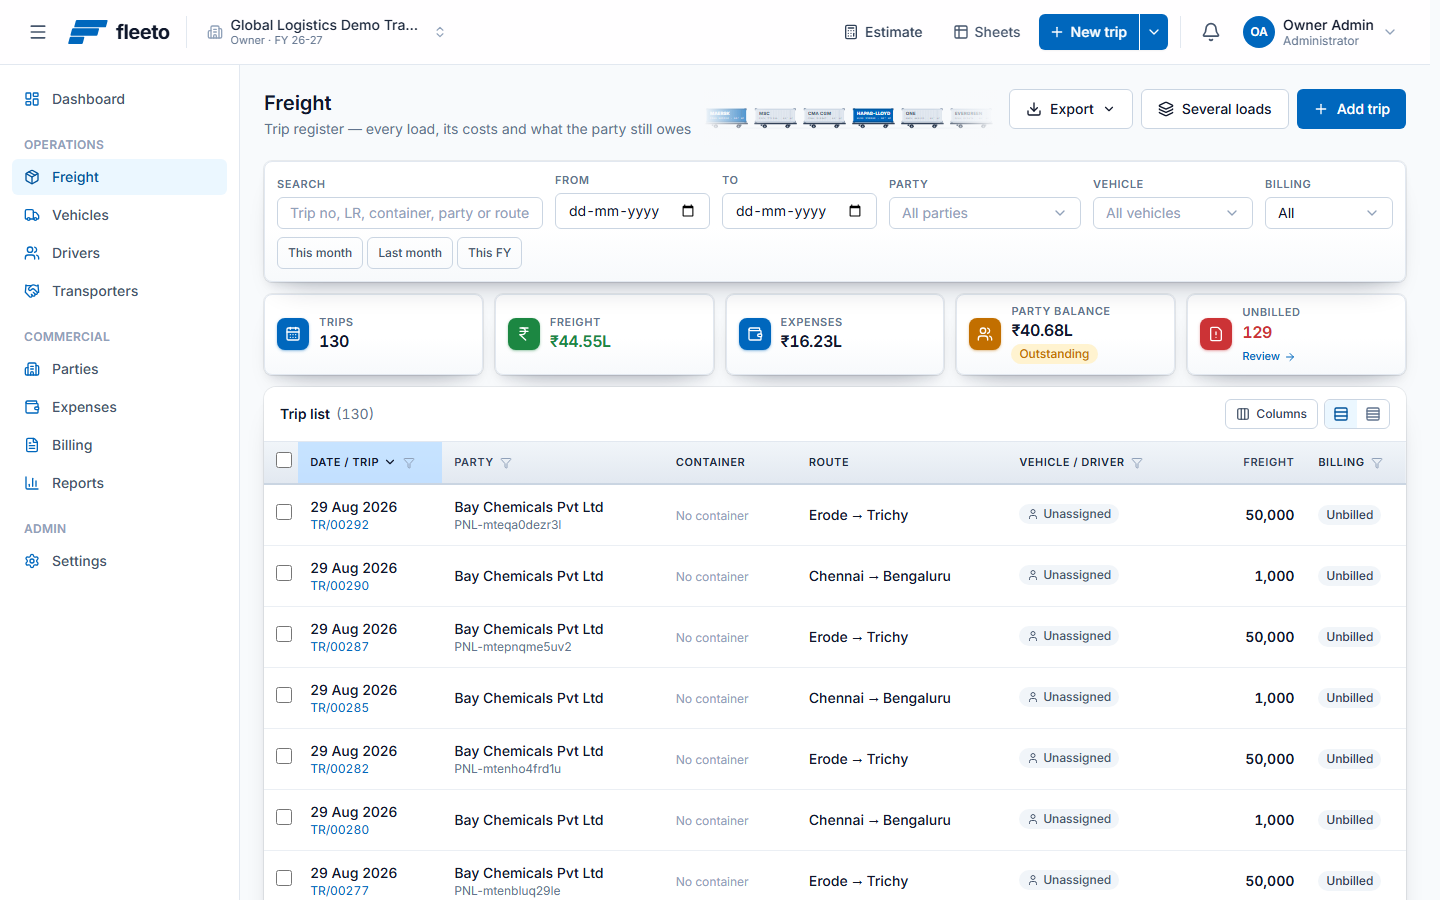The height and width of the screenshot is (900, 1440).
Task: Click the truck containers banner image
Action: click(849, 117)
